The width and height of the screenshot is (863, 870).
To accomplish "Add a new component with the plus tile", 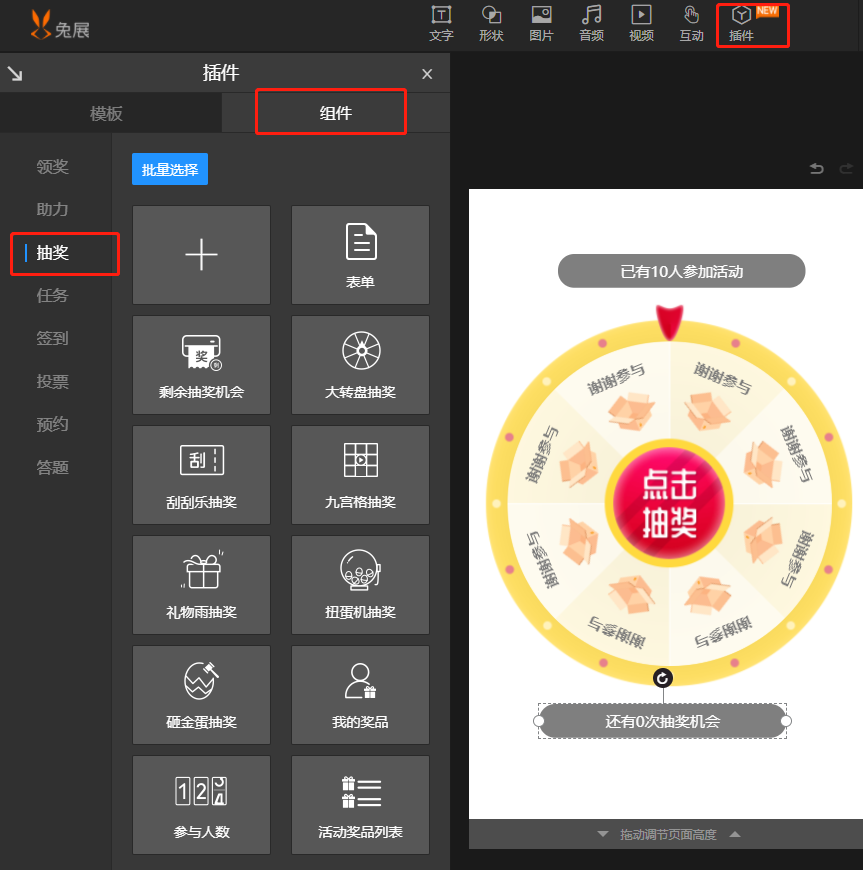I will click(201, 255).
